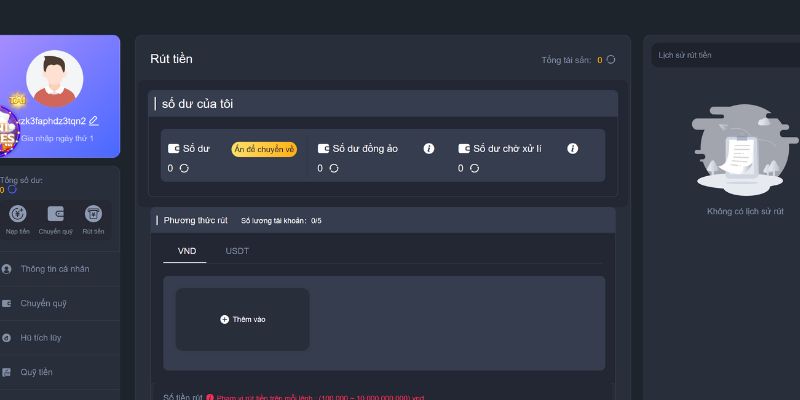Switch to the USDT tab
This screenshot has width=800, height=400.
(x=237, y=251)
